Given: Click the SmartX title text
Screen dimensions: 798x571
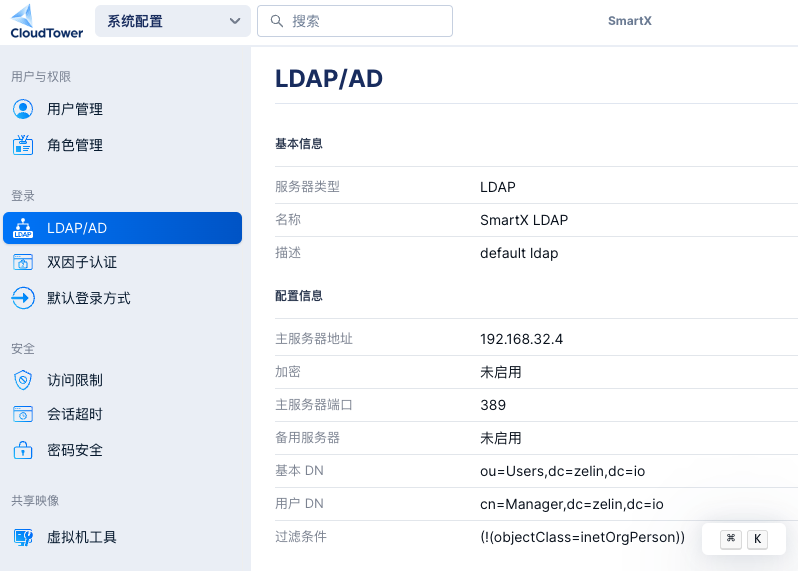Looking at the screenshot, I should tap(630, 21).
